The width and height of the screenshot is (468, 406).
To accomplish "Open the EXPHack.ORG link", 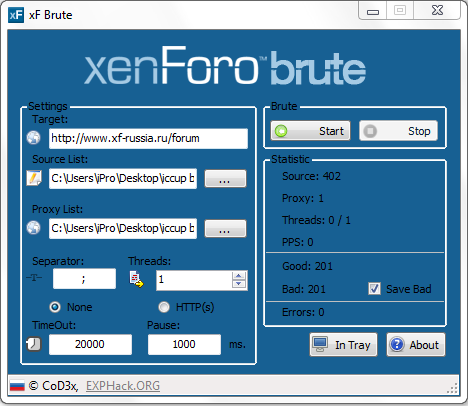I will tap(123, 386).
